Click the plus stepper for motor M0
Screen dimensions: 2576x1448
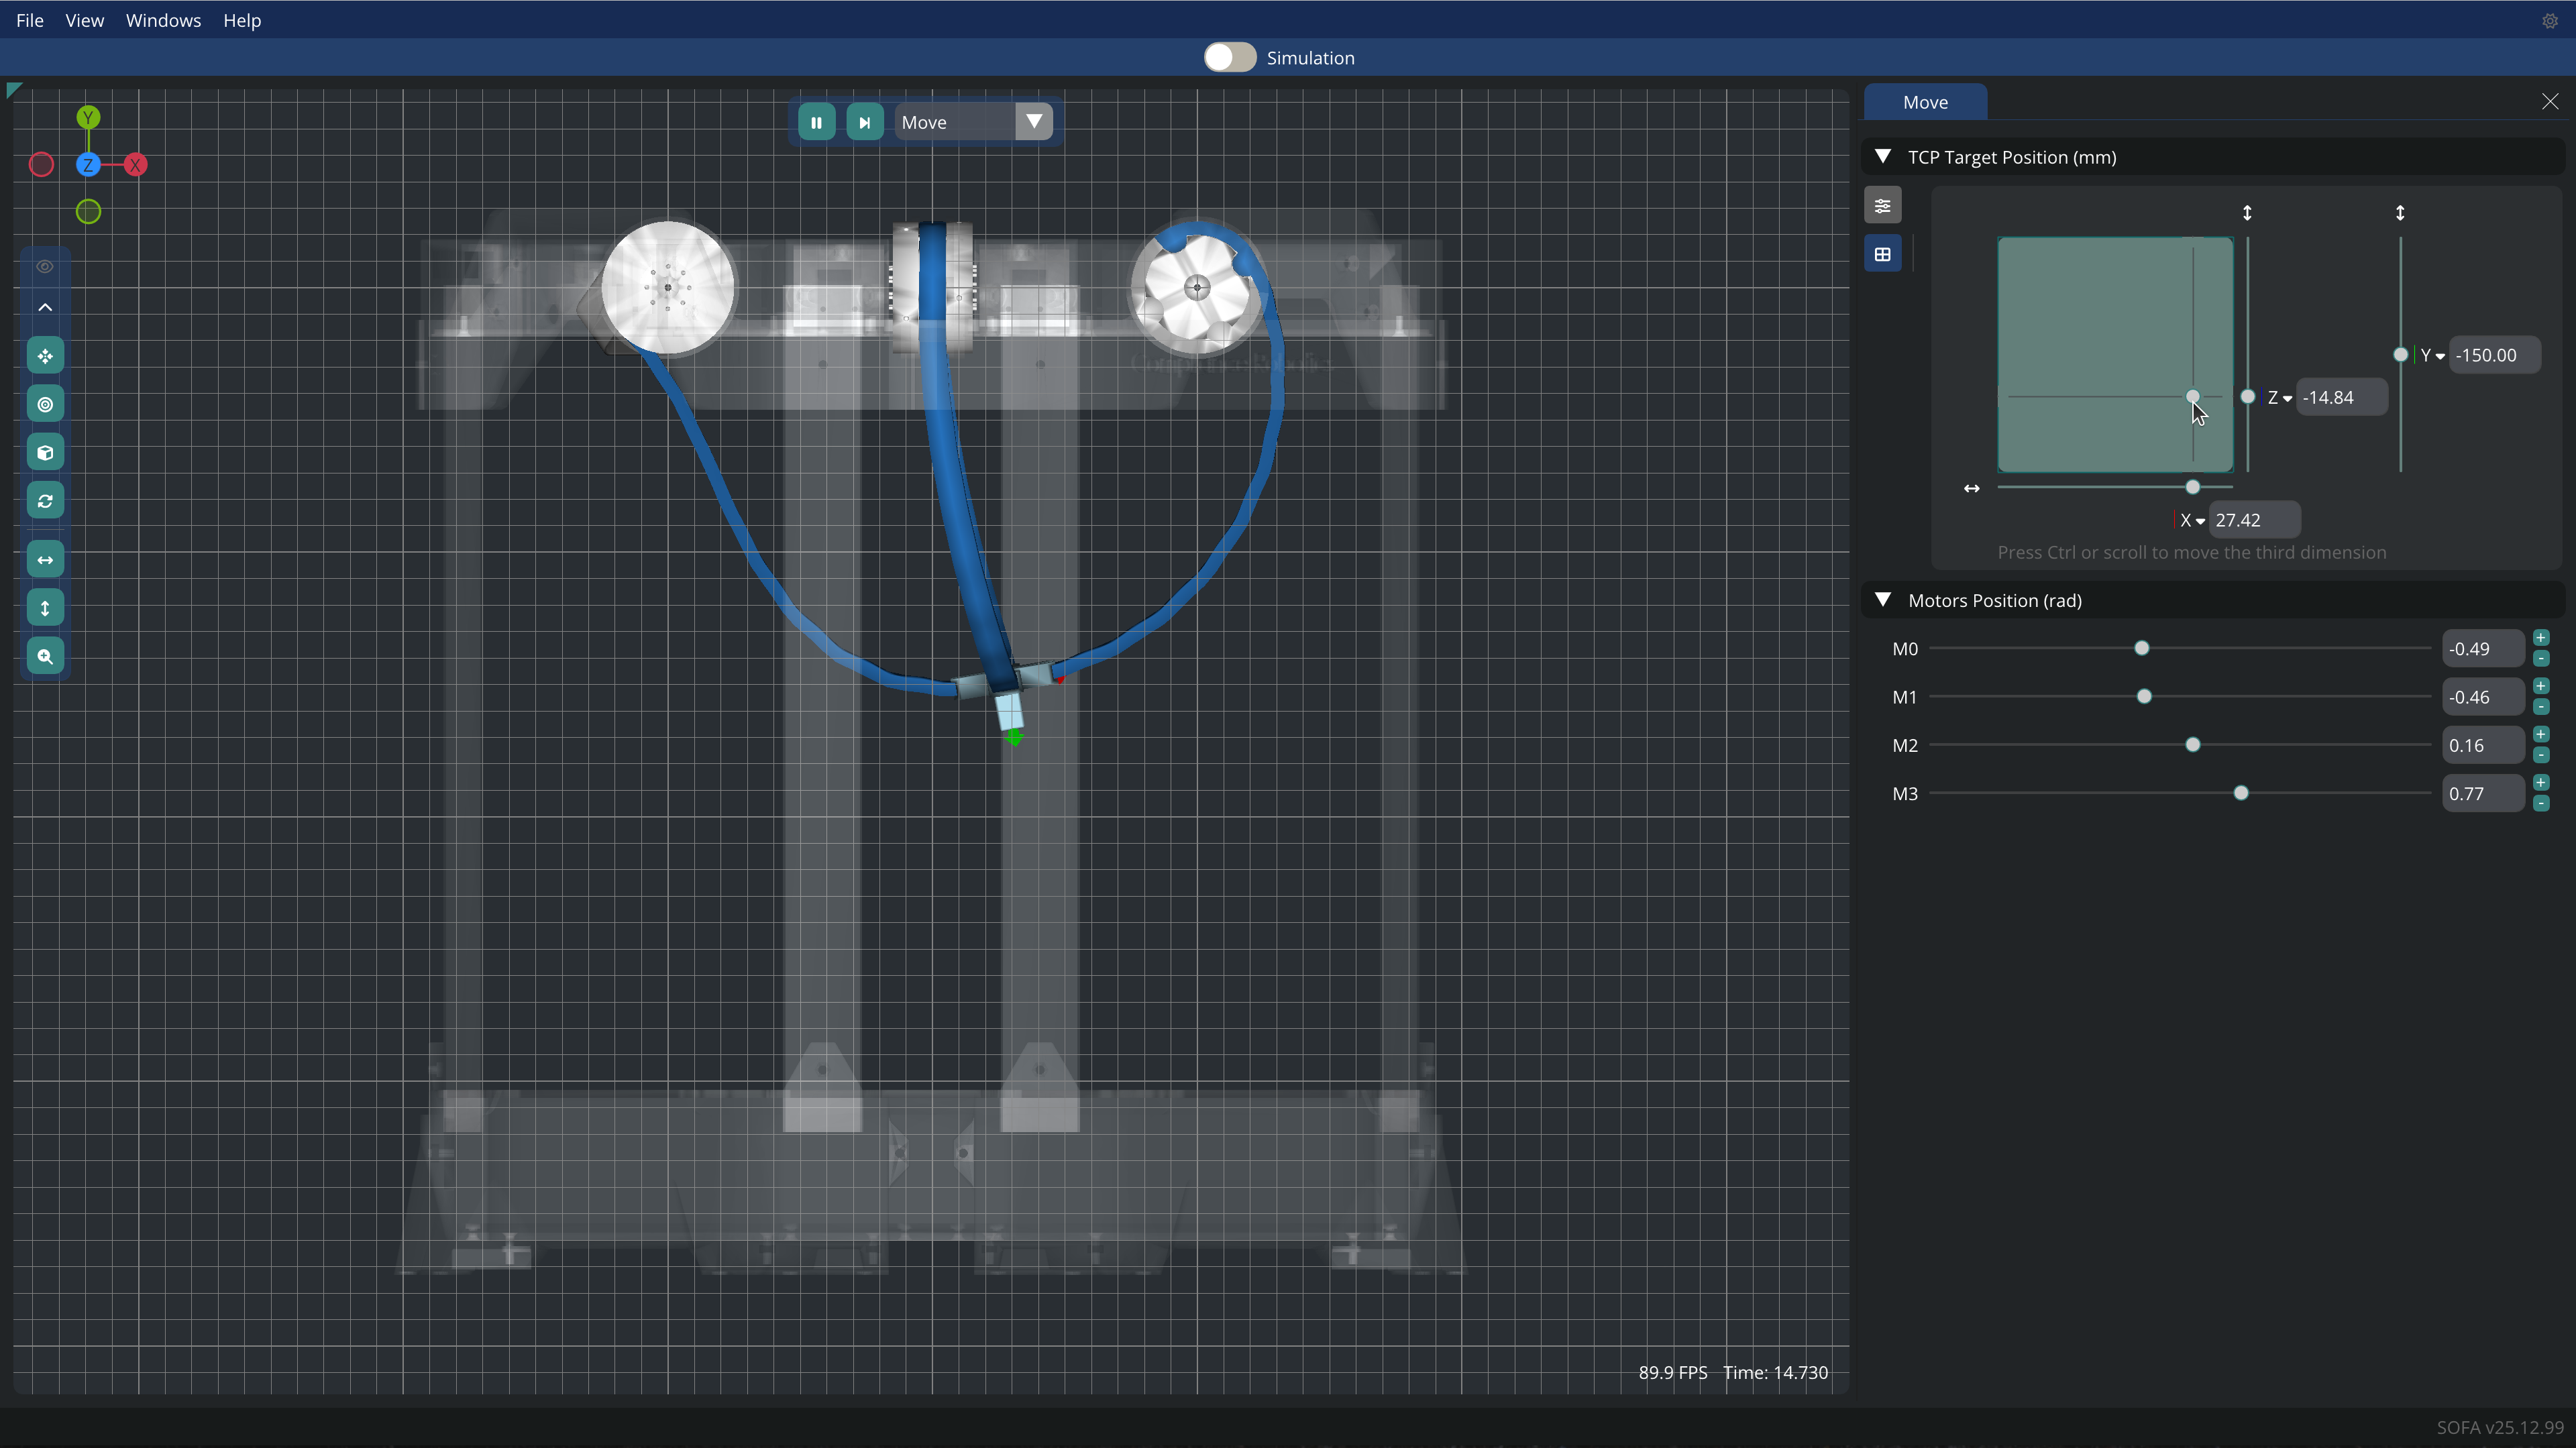2541,638
